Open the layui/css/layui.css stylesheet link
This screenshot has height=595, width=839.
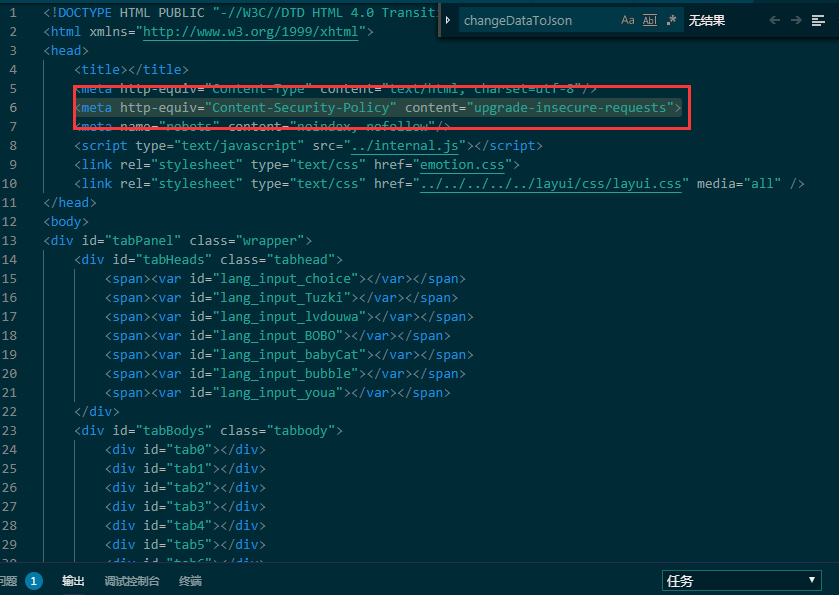[x=551, y=184]
